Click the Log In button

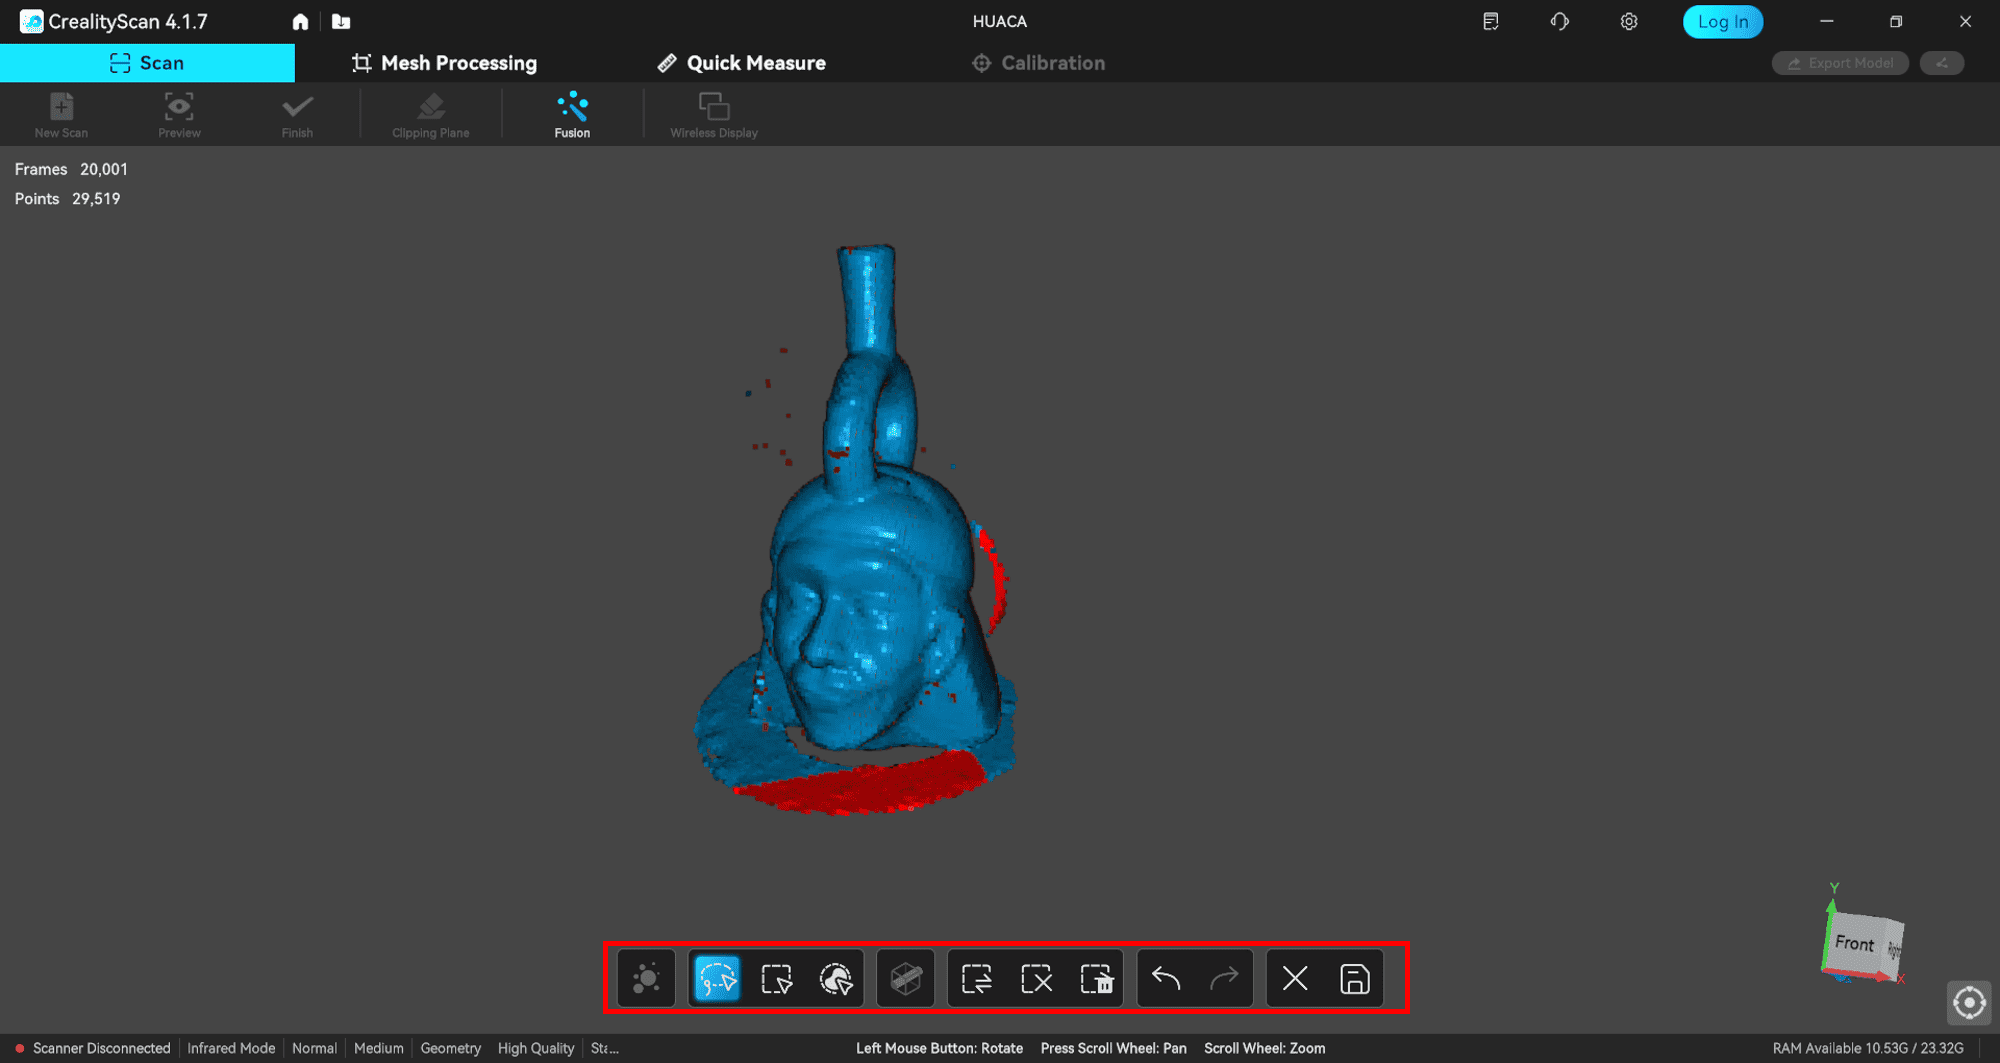click(x=1723, y=21)
